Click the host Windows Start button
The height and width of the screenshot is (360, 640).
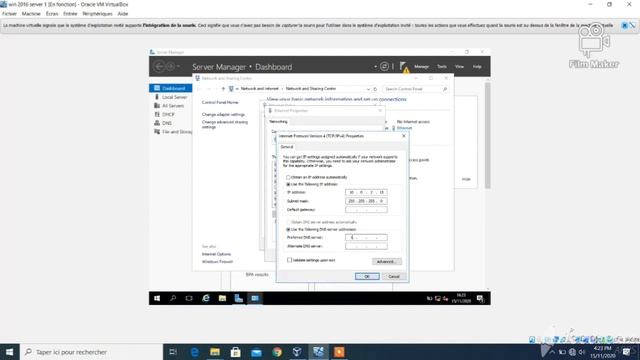[x=9, y=352]
